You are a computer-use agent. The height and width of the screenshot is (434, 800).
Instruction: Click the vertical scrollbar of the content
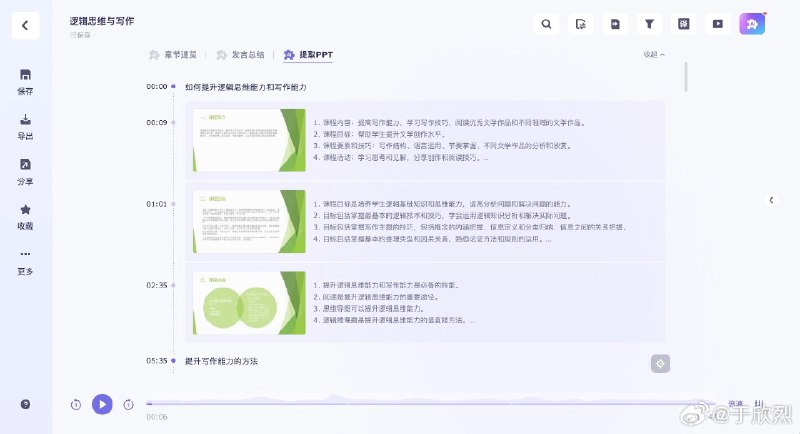point(686,78)
